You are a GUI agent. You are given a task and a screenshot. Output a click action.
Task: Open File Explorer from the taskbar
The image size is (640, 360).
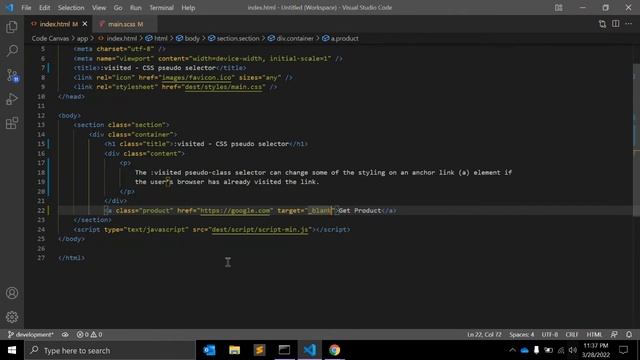(x=234, y=350)
